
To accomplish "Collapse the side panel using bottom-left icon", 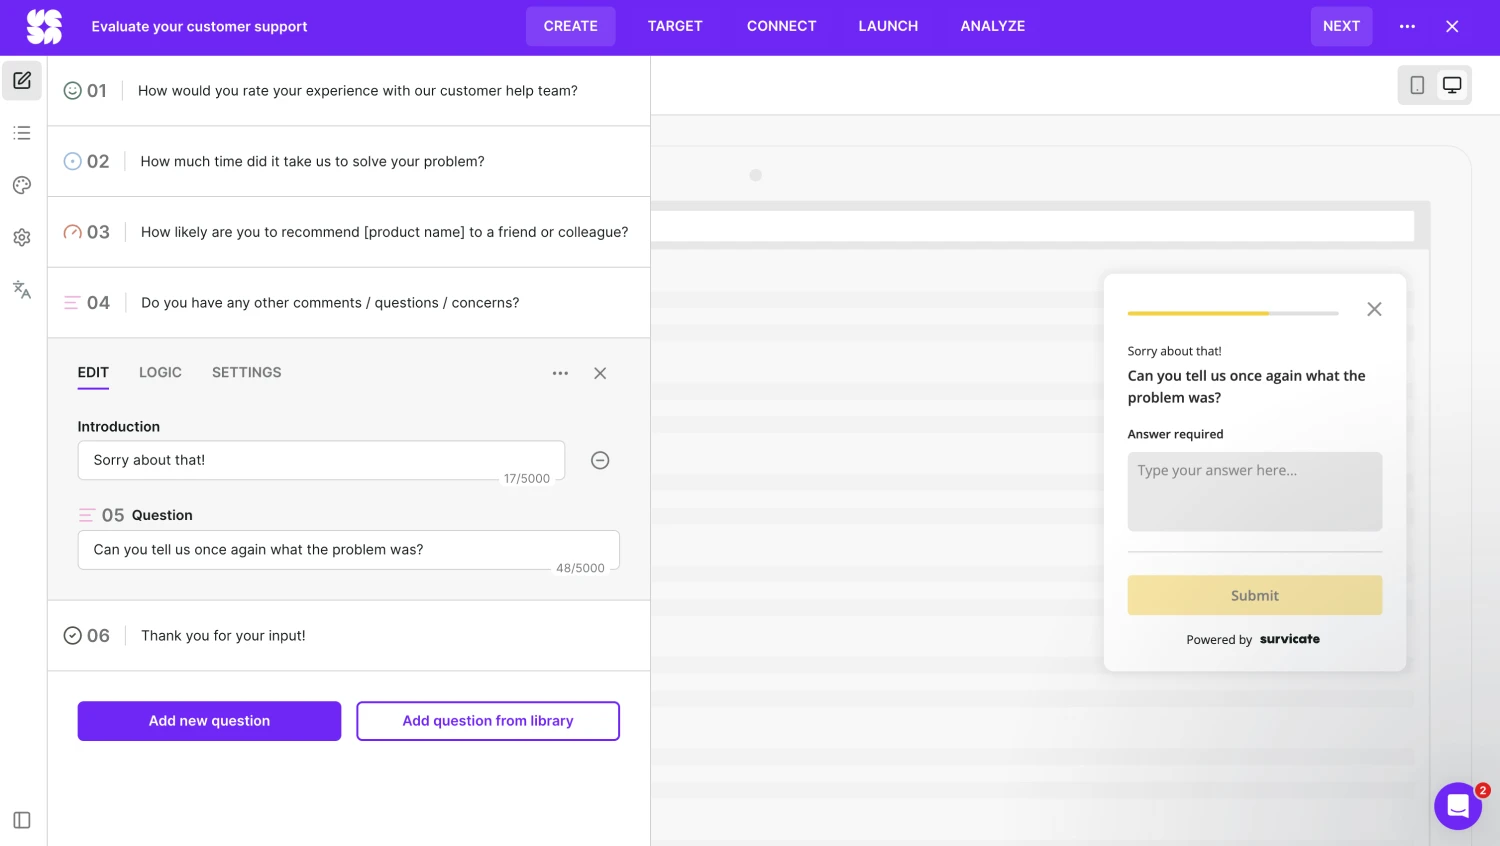I will point(22,820).
